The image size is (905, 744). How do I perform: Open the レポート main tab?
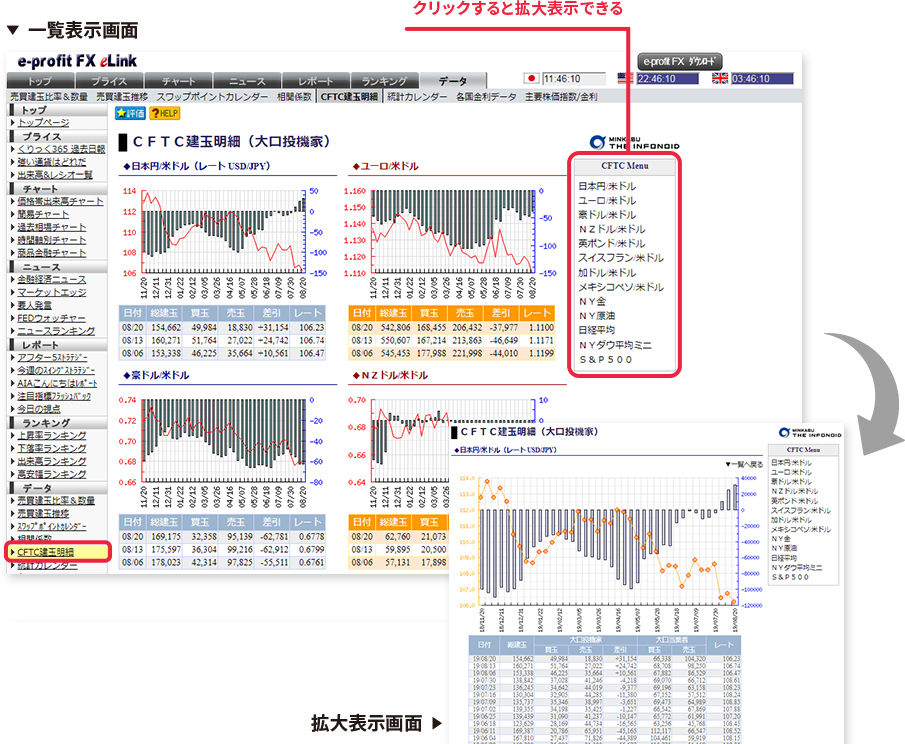tap(315, 81)
